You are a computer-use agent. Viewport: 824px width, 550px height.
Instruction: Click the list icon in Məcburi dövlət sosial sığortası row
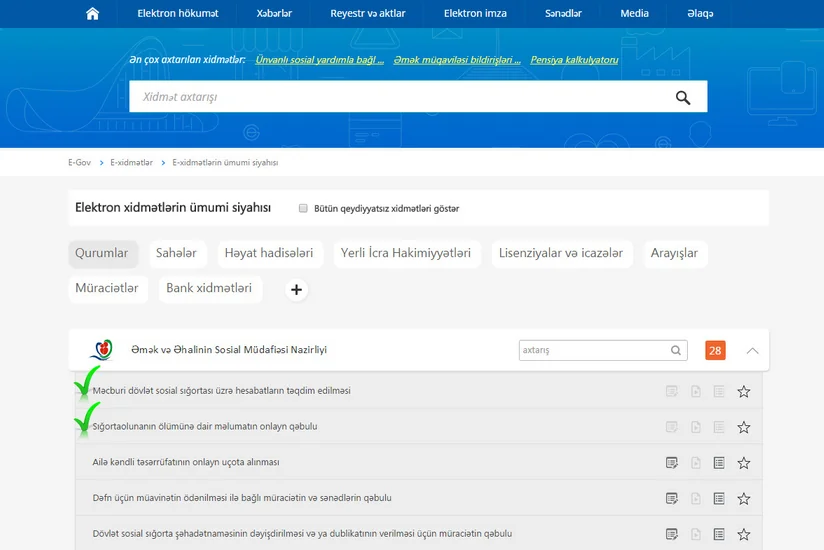click(x=719, y=391)
